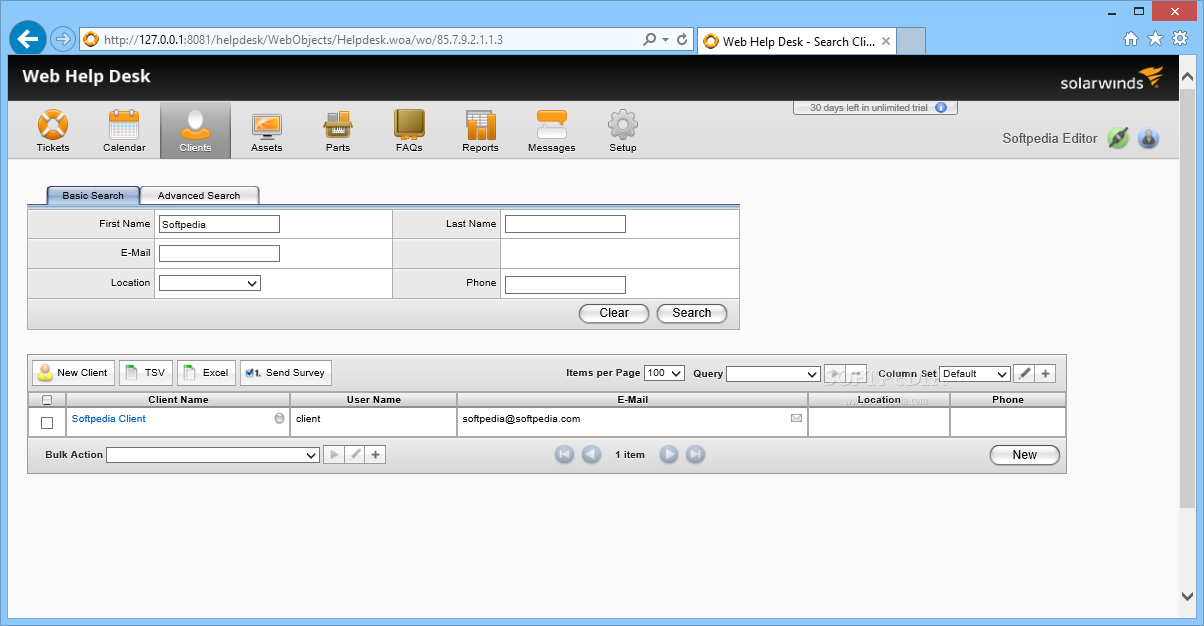Toggle the select-all checkbox in table header

coord(47,400)
